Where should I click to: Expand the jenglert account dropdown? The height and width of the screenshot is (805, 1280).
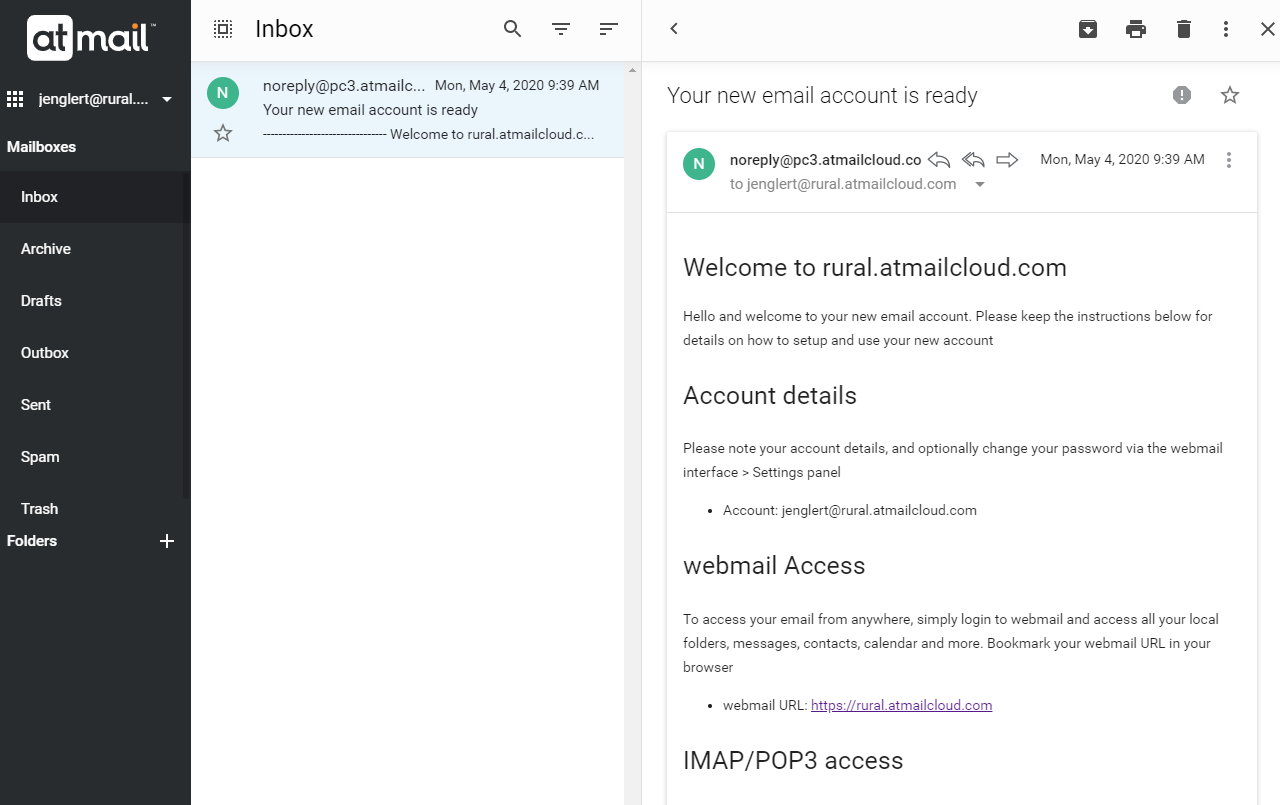167,99
